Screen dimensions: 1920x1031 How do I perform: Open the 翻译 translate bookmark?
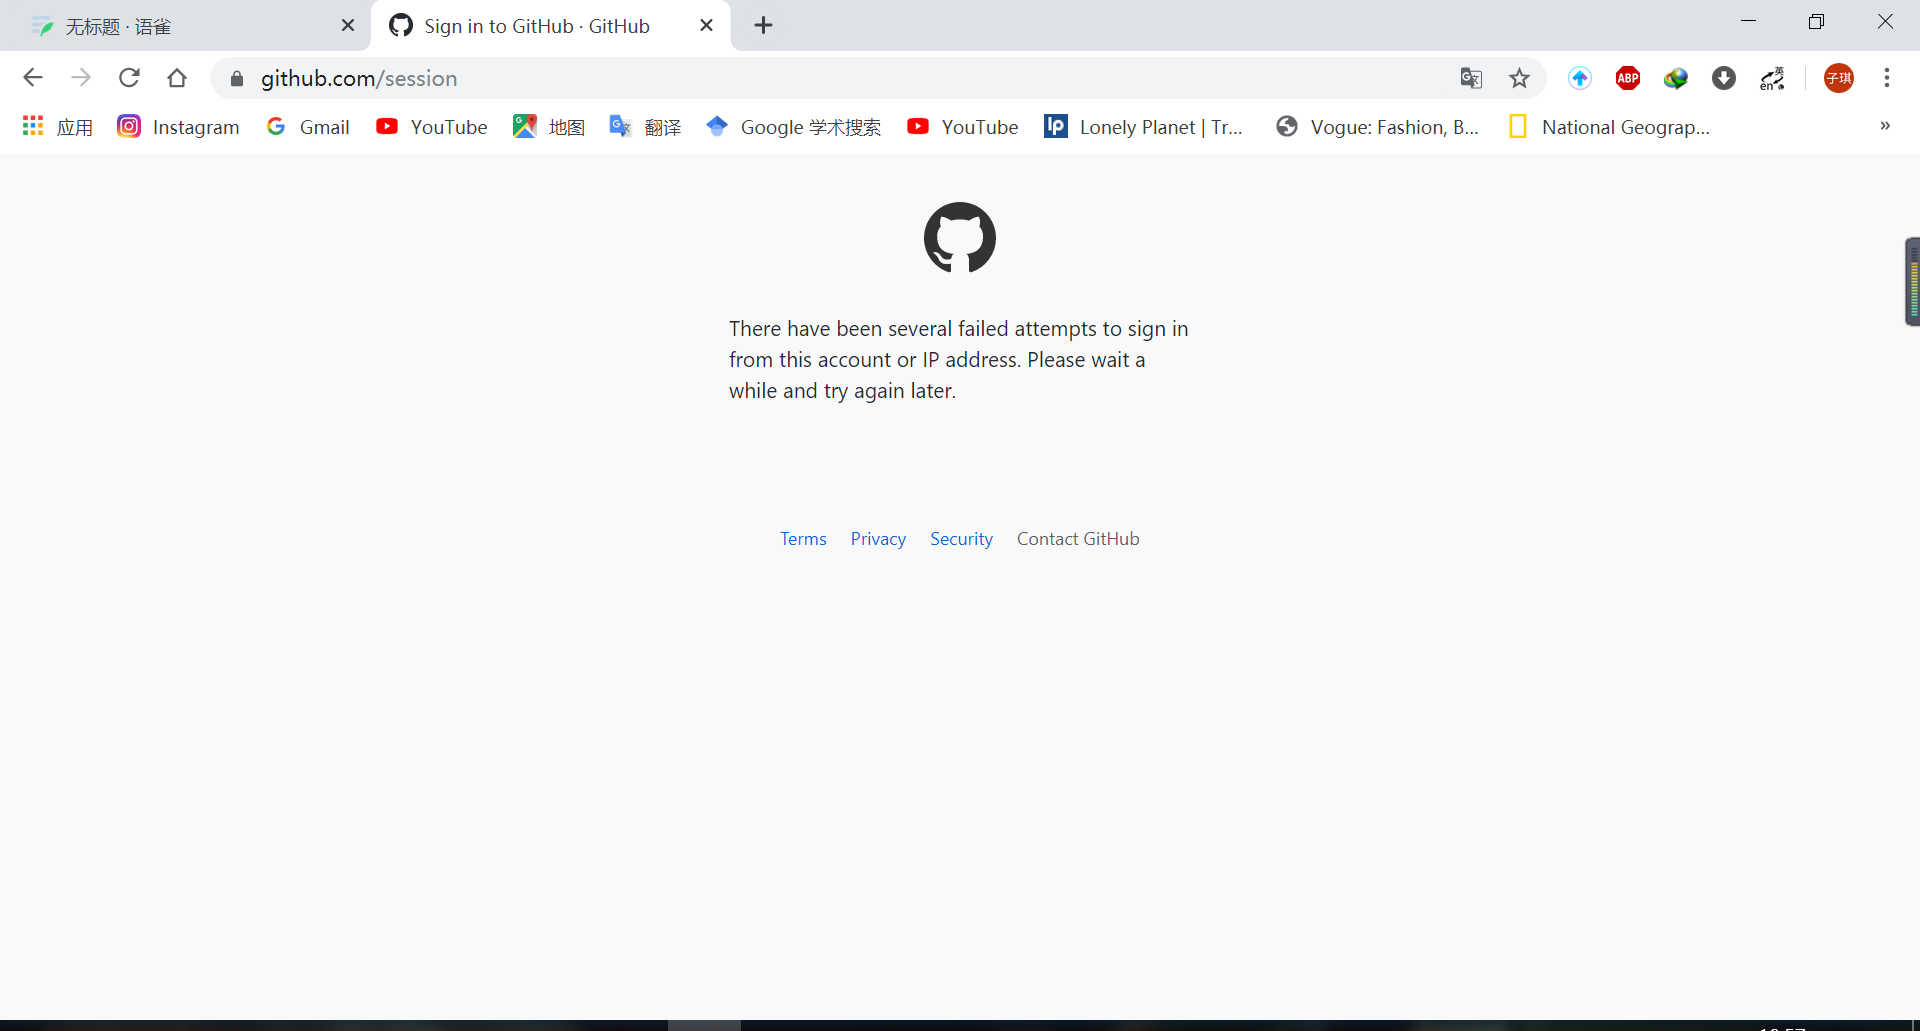pyautogui.click(x=645, y=127)
